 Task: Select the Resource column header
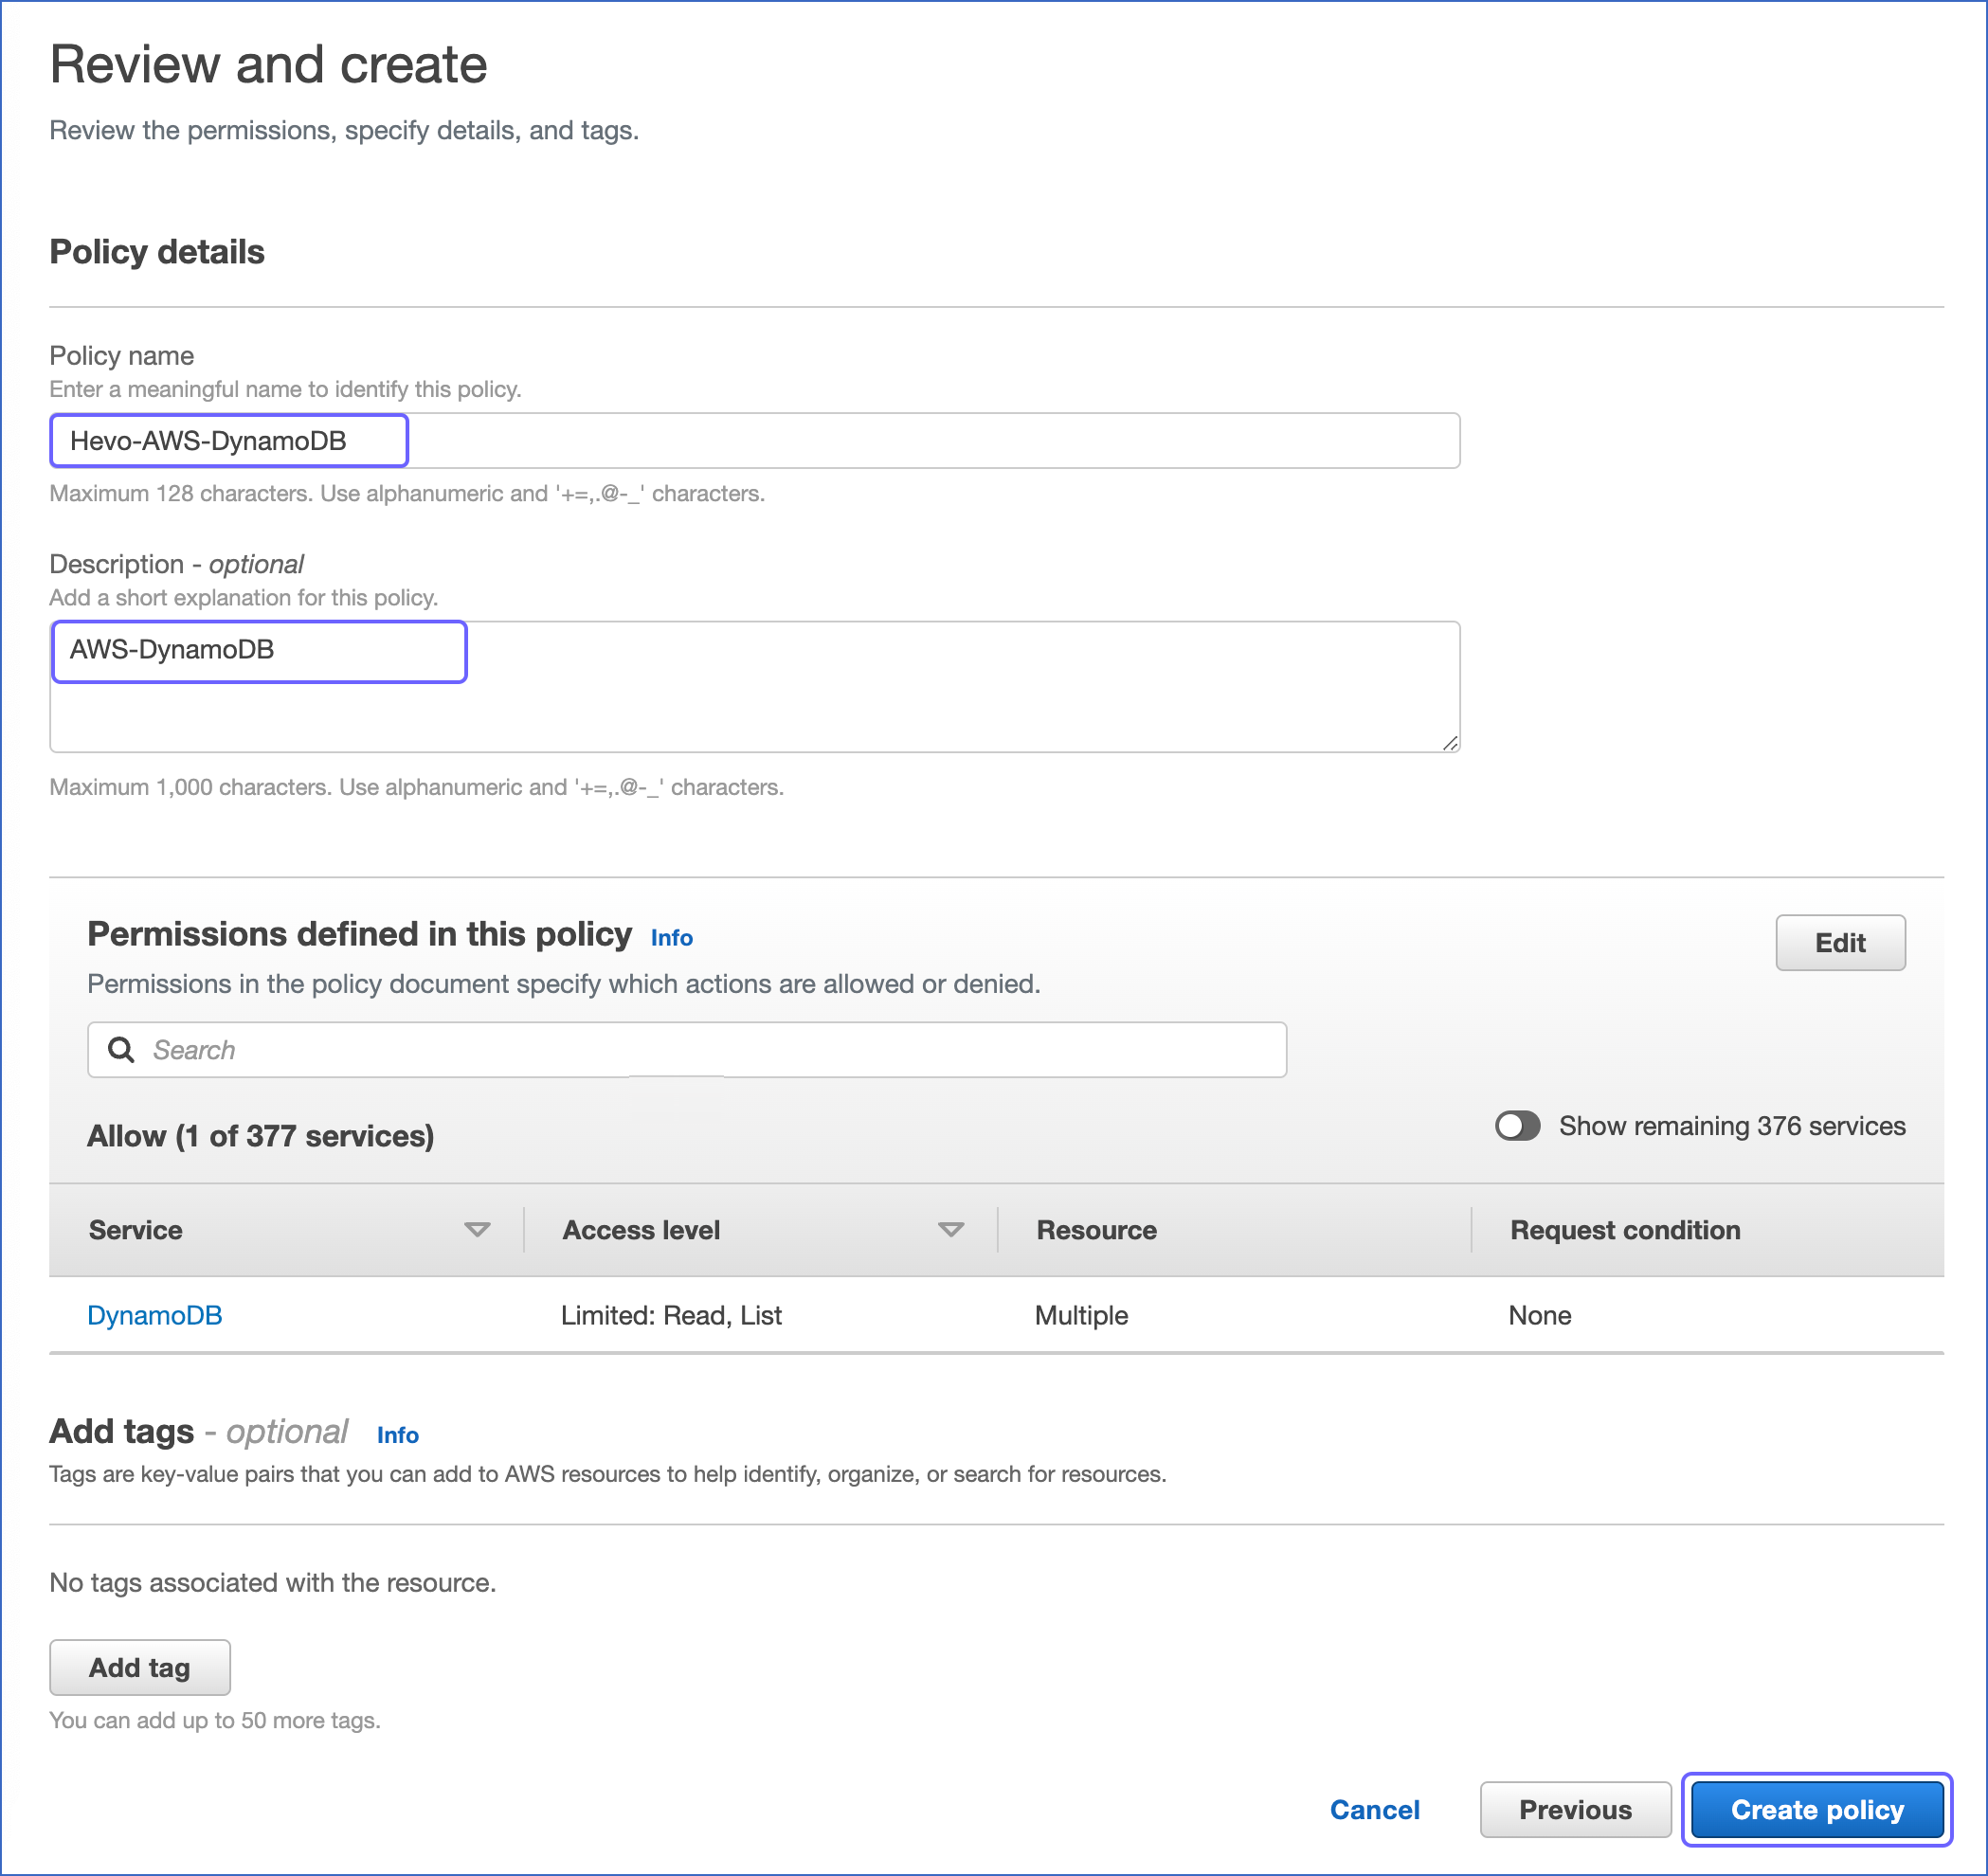[x=1096, y=1229]
